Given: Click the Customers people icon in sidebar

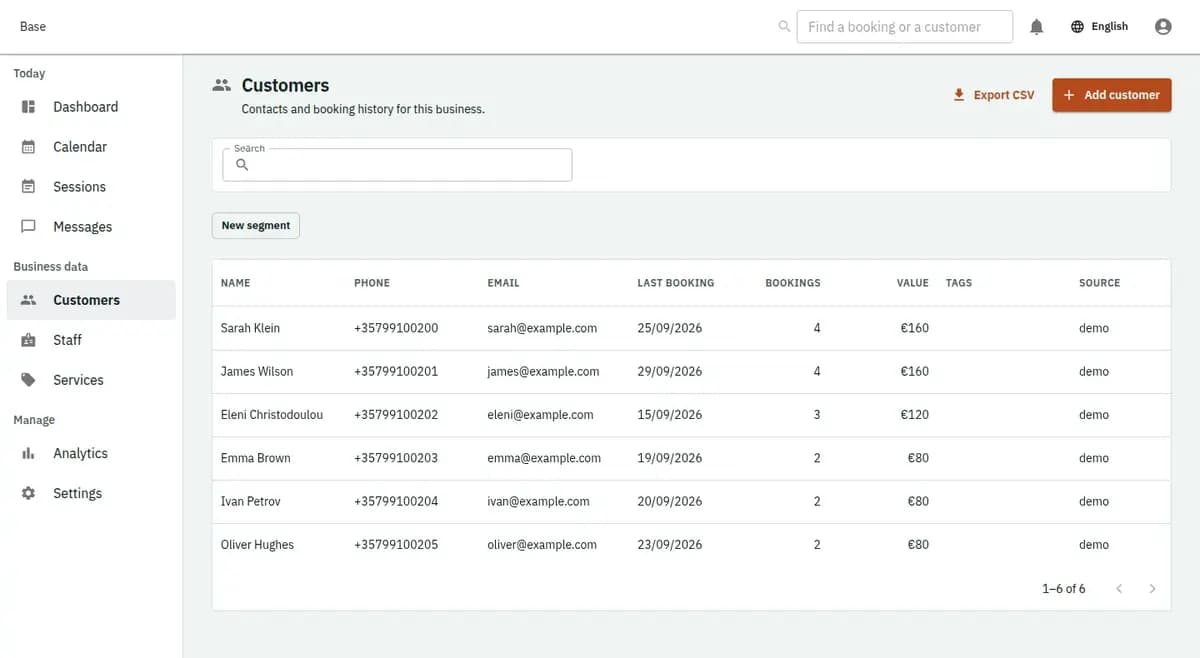Looking at the screenshot, I should pos(28,300).
